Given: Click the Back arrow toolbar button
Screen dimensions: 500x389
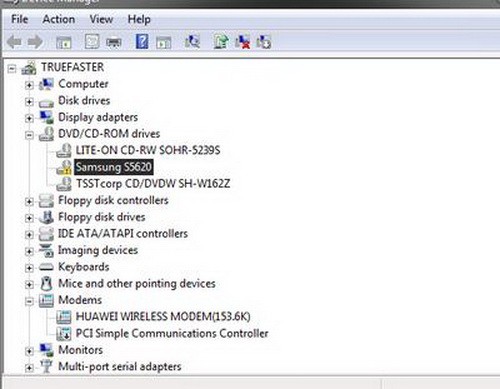Looking at the screenshot, I should tap(14, 42).
